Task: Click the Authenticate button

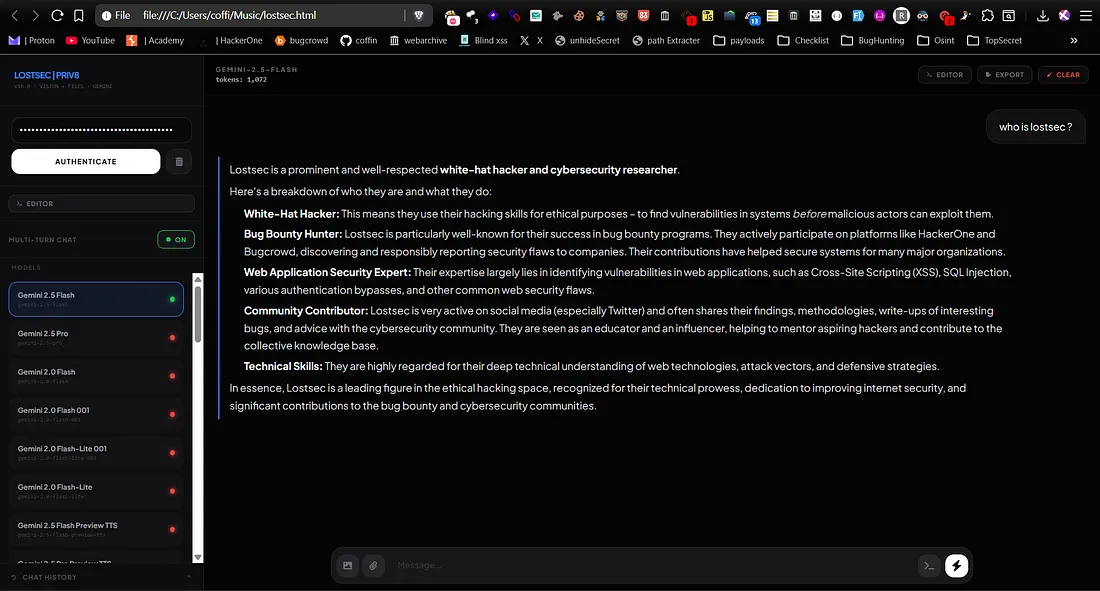Action: (x=86, y=161)
